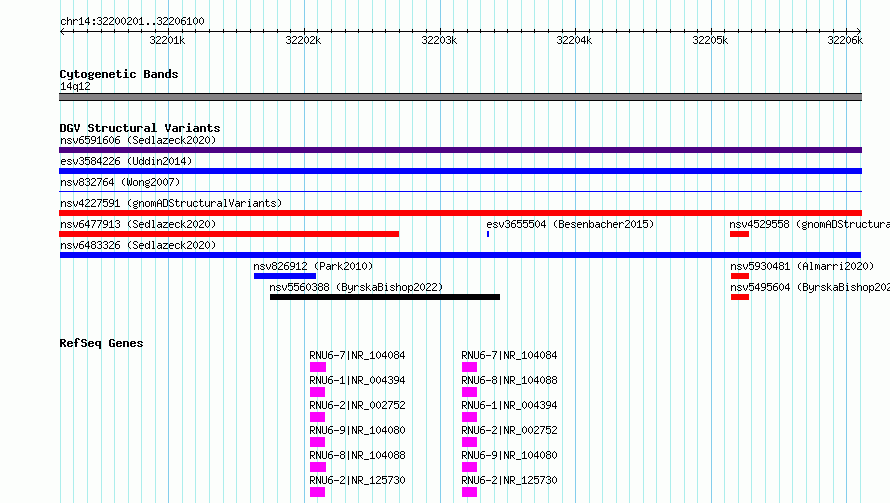The height and width of the screenshot is (503, 890).
Task: Open RNU6-7|NR_104084 label near 32202k
Action: coord(357,355)
